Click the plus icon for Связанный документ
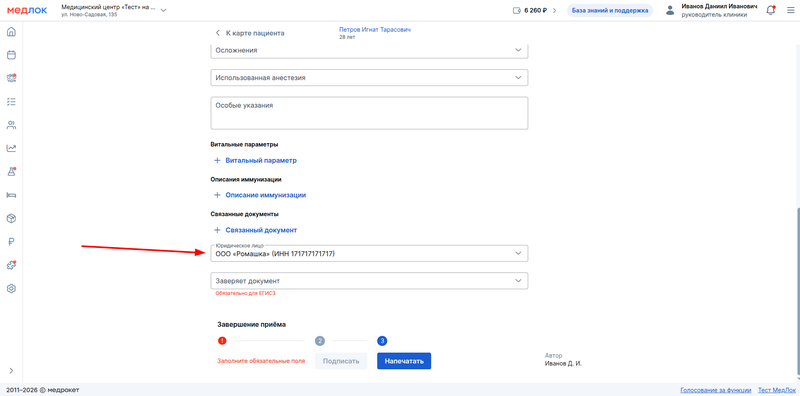The width and height of the screenshot is (800, 396). [217, 230]
